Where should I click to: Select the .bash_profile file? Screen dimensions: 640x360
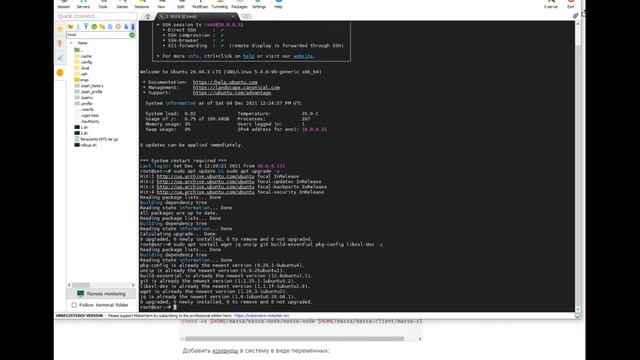click(x=89, y=92)
